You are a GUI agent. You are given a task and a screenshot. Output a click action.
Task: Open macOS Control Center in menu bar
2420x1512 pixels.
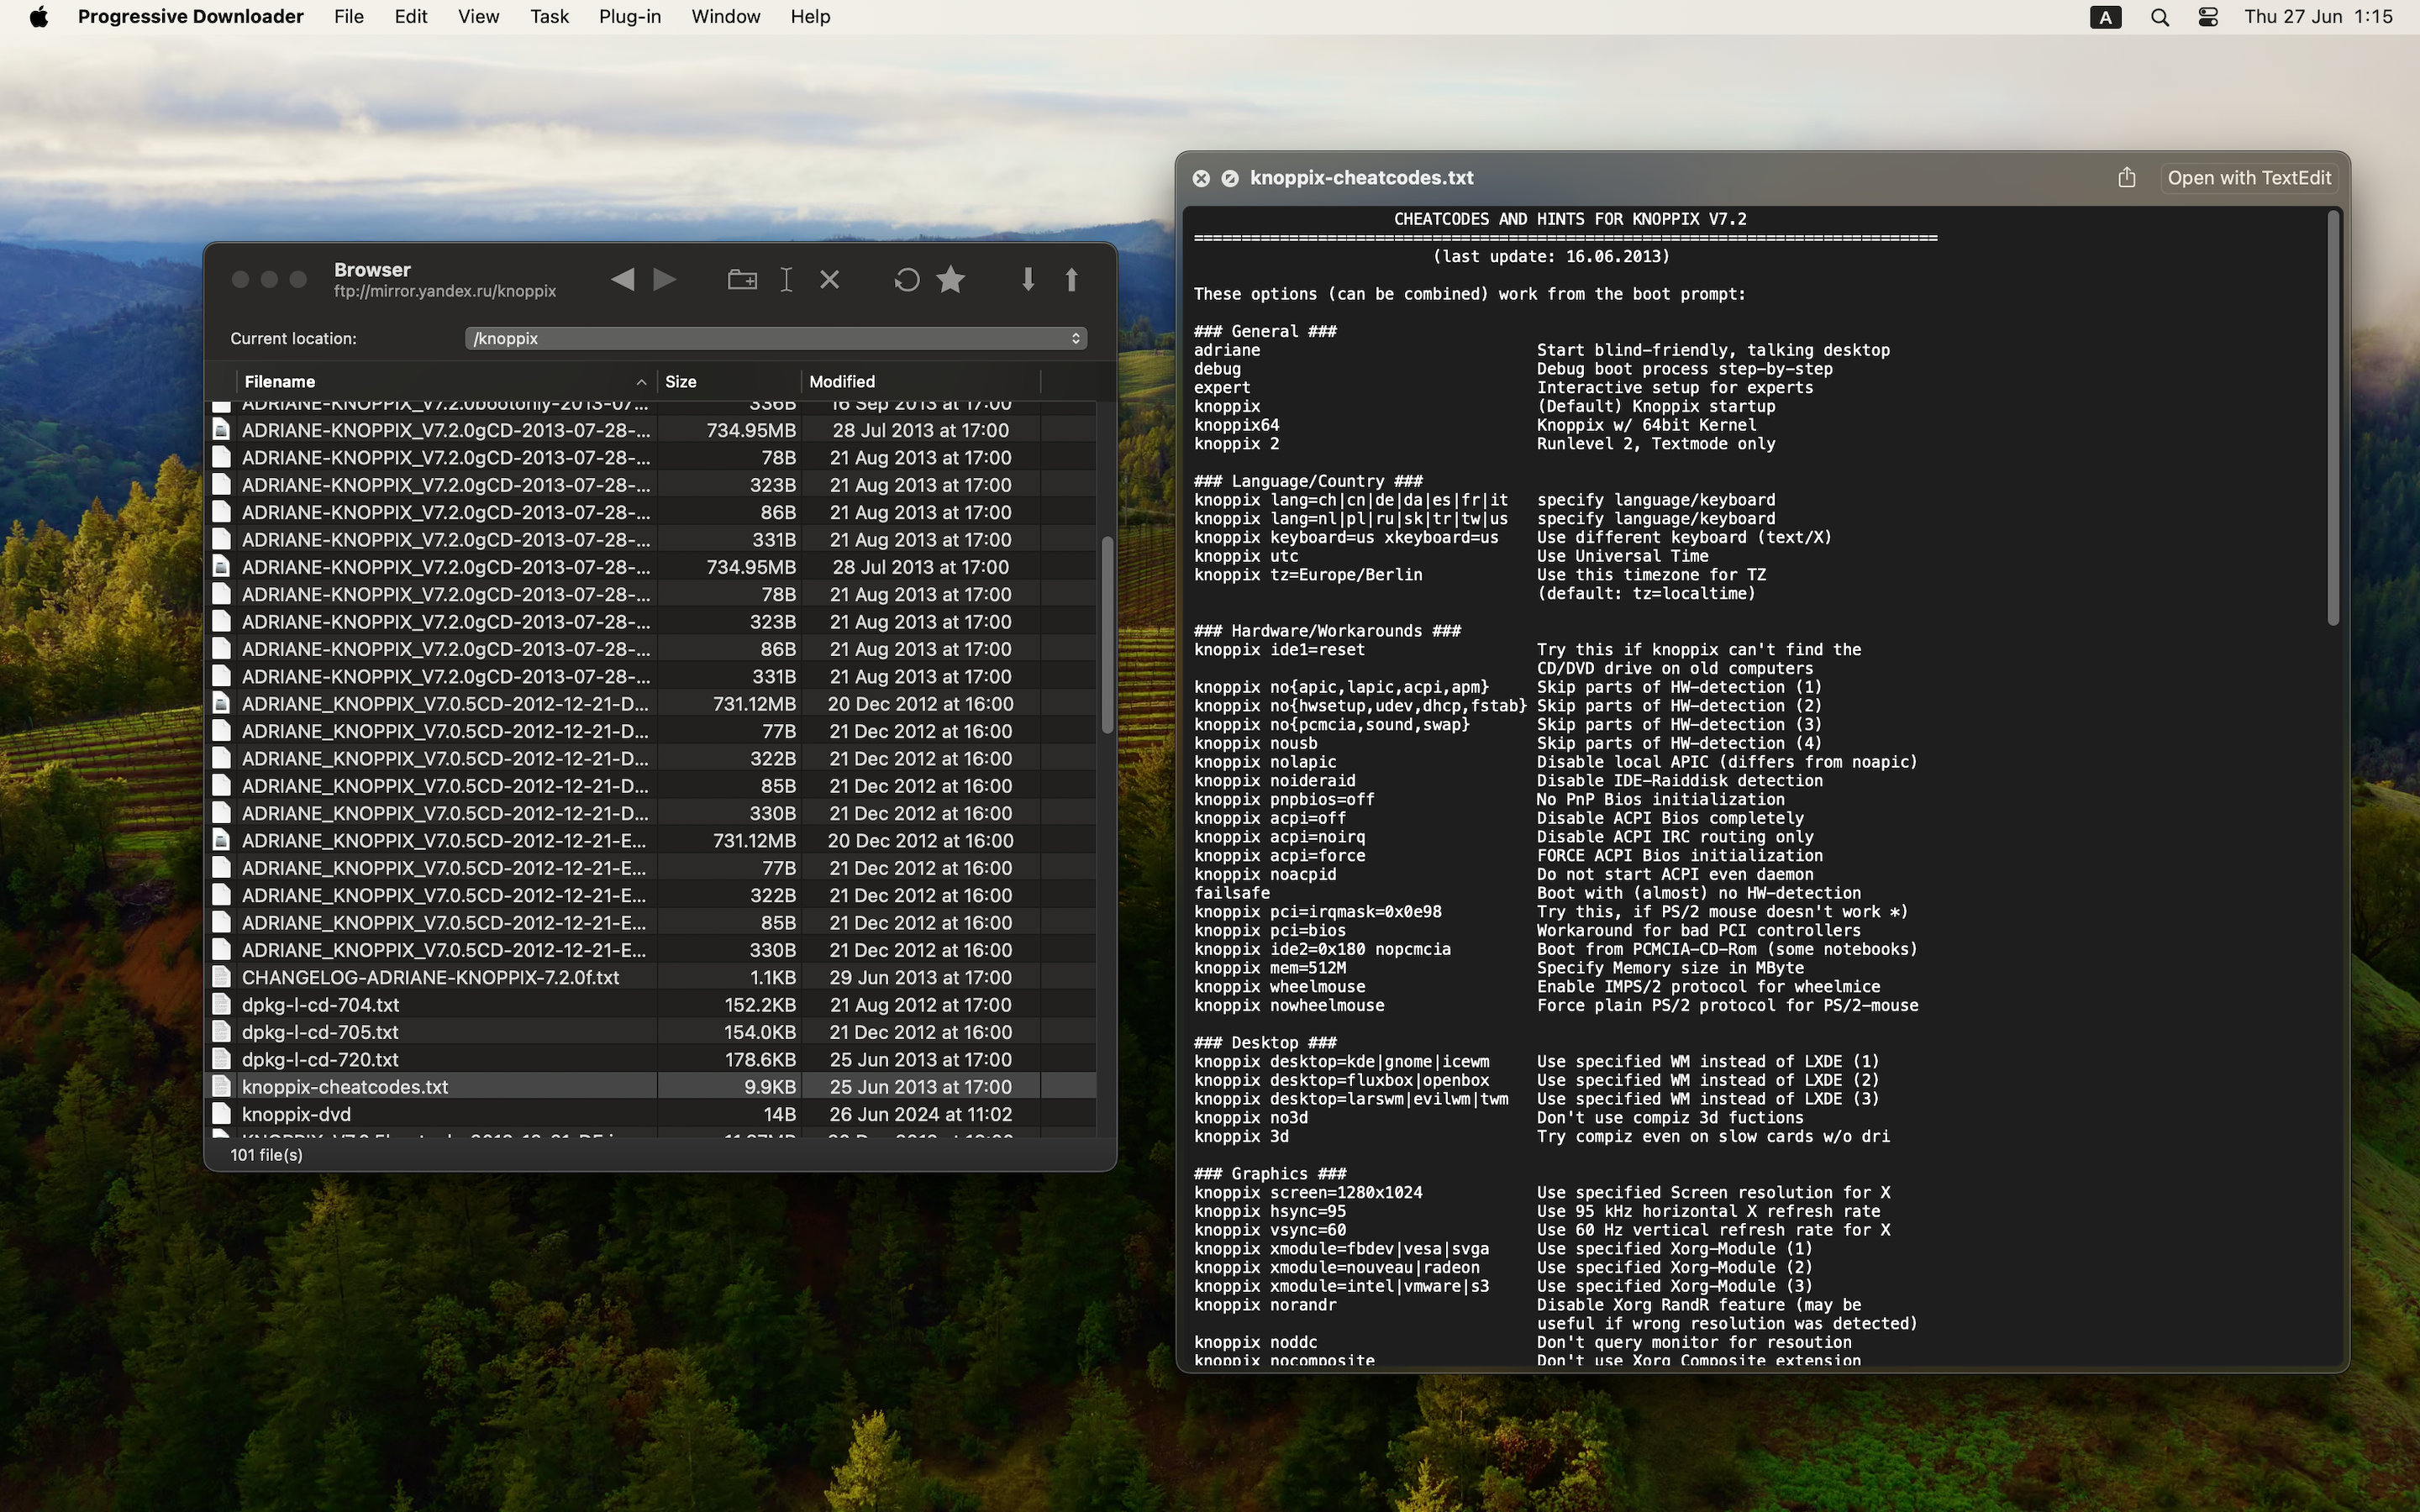coord(2208,17)
